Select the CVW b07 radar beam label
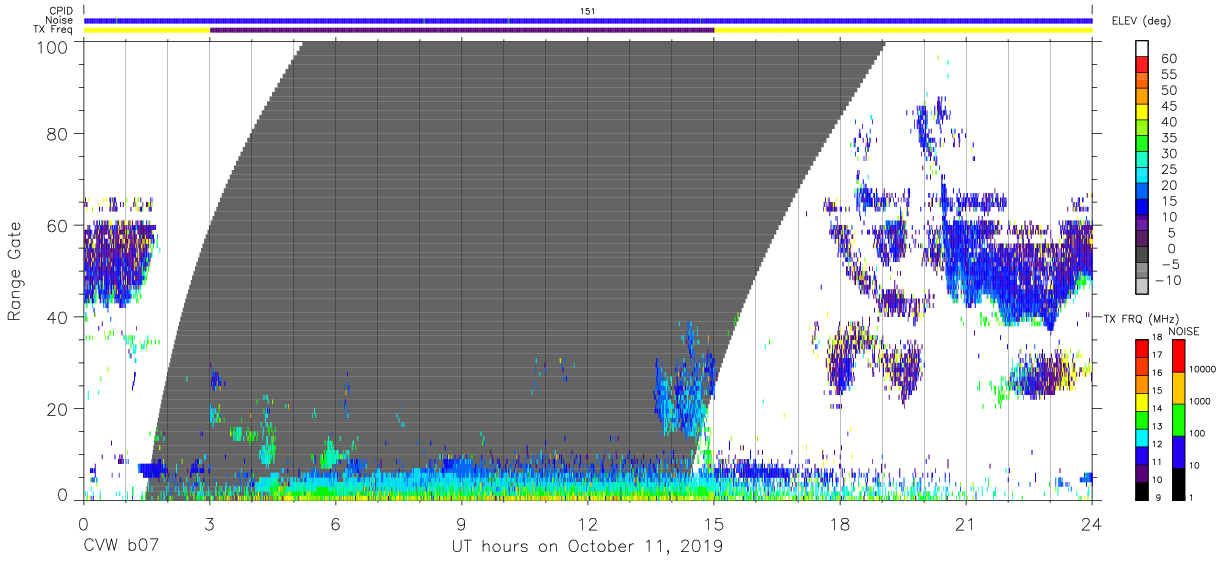Viewport: 1228px width, 567px height. 119,547
